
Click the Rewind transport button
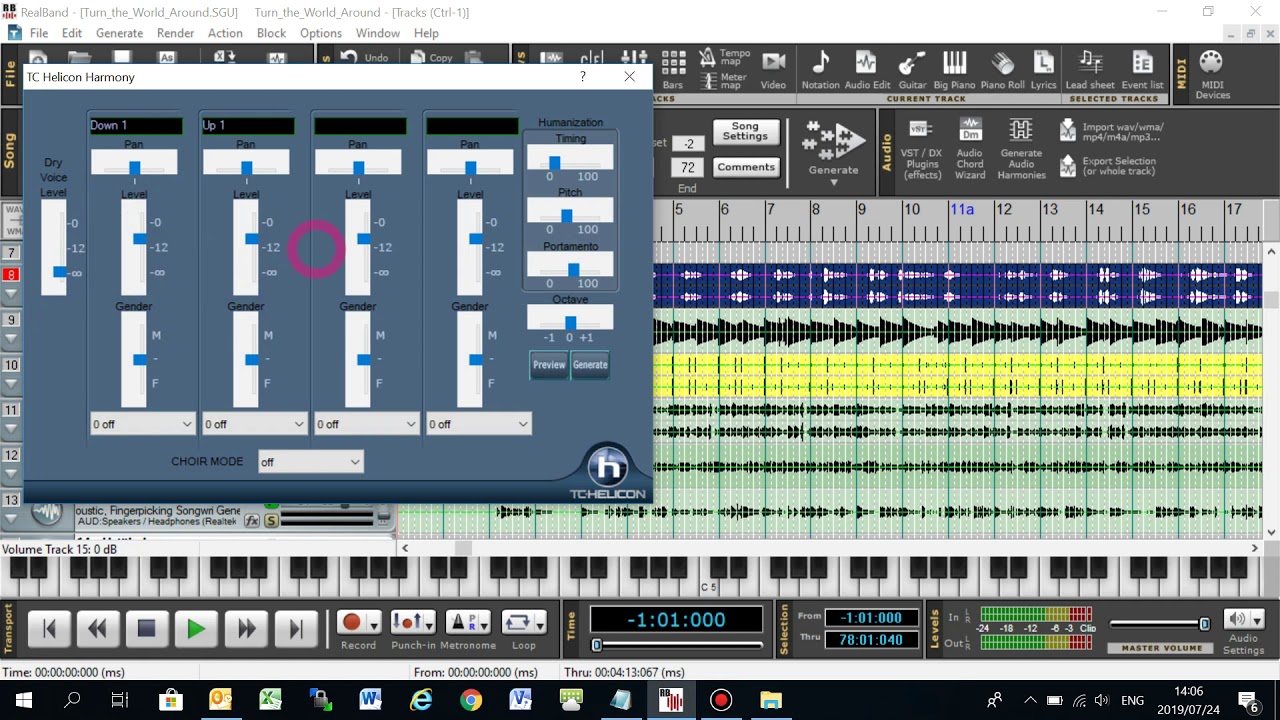[97, 628]
